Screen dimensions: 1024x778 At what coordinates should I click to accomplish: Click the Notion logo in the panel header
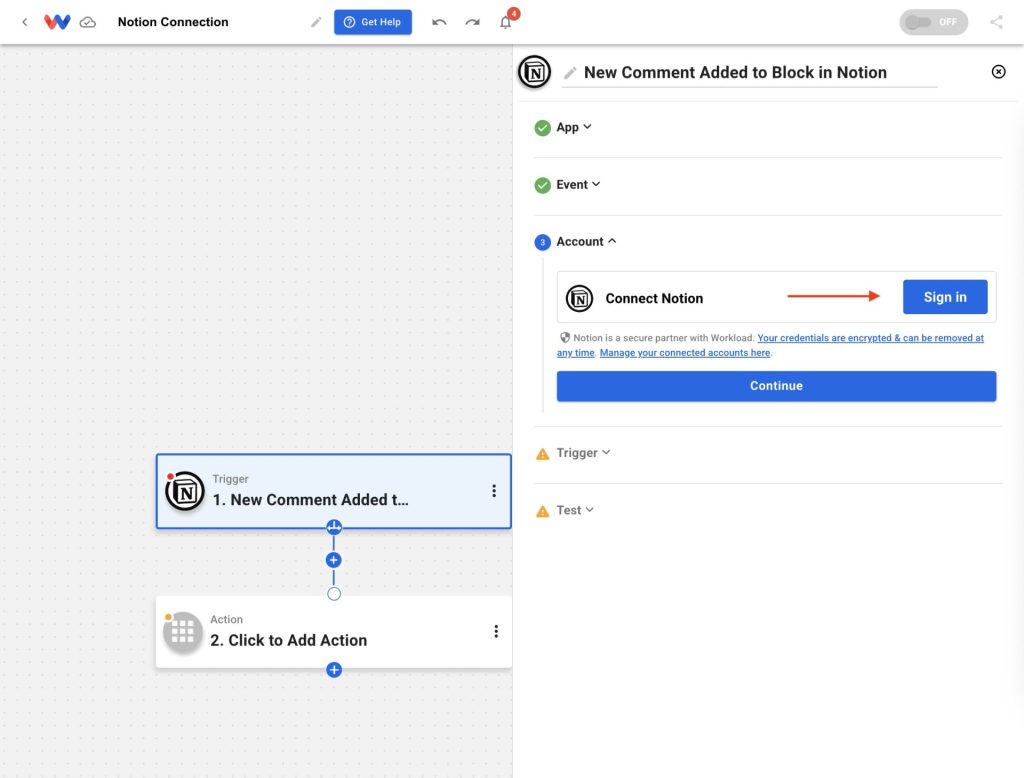(x=535, y=72)
